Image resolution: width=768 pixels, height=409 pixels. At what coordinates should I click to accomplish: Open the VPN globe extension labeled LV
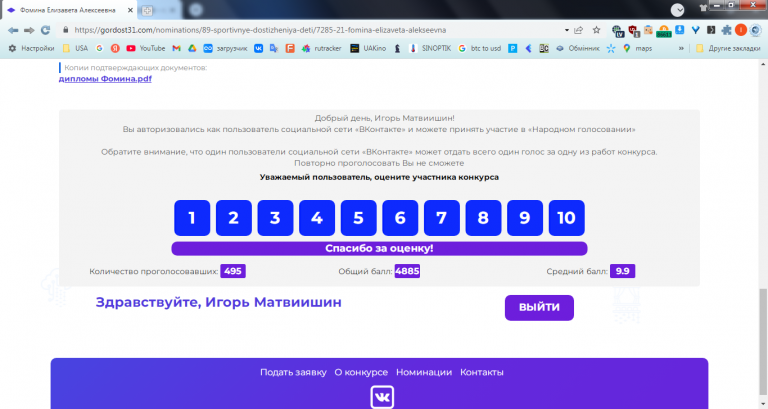tap(618, 31)
